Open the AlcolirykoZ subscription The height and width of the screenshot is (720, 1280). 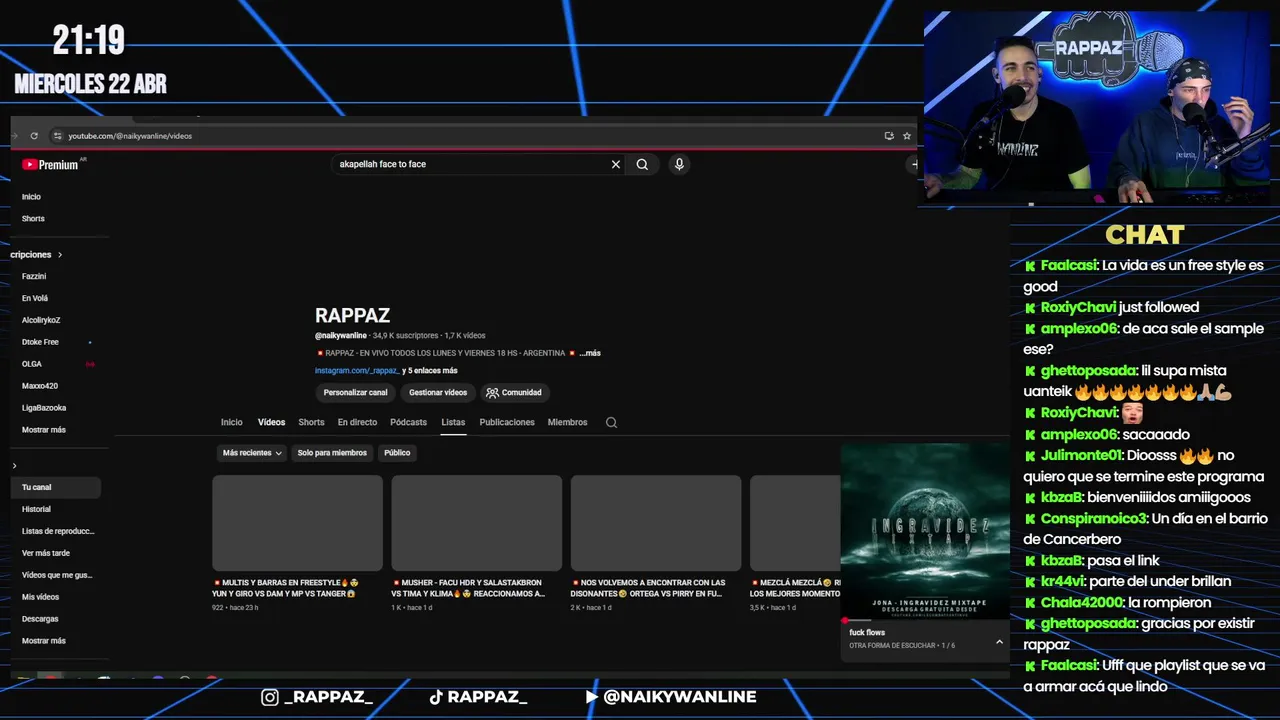pos(41,321)
